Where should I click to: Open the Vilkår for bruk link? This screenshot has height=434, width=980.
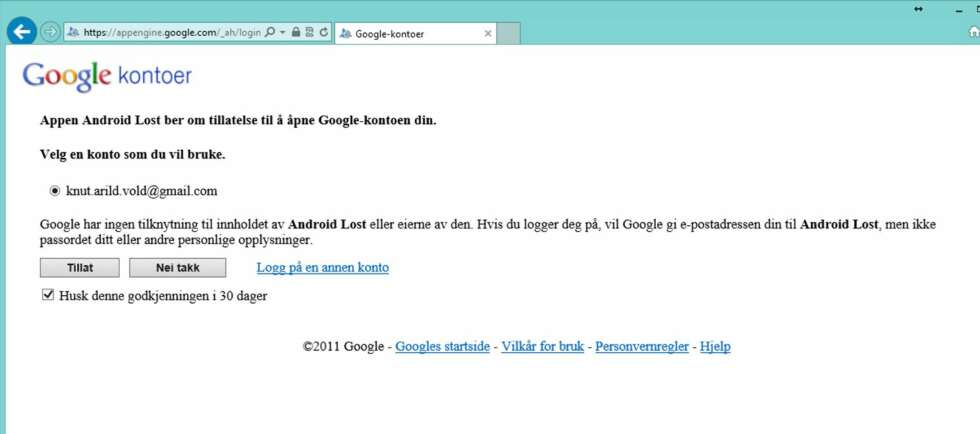tap(542, 346)
